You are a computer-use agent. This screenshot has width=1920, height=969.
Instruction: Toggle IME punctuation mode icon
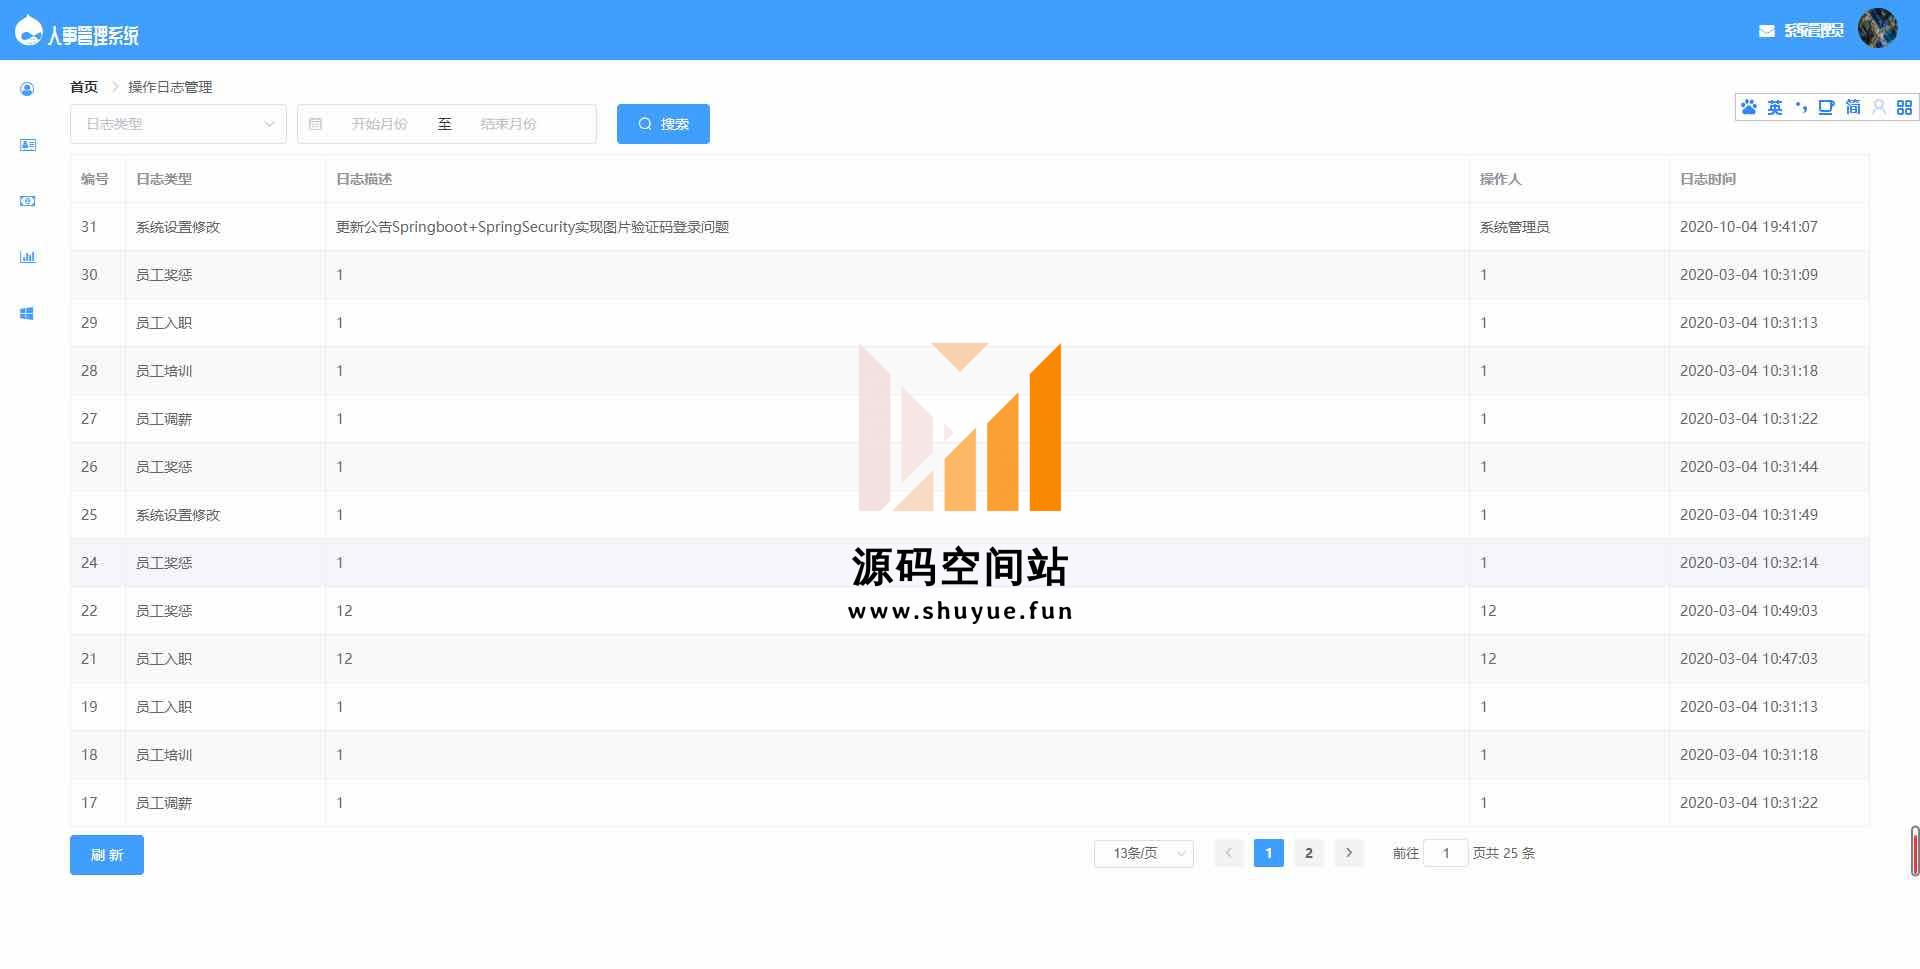pyautogui.click(x=1801, y=107)
